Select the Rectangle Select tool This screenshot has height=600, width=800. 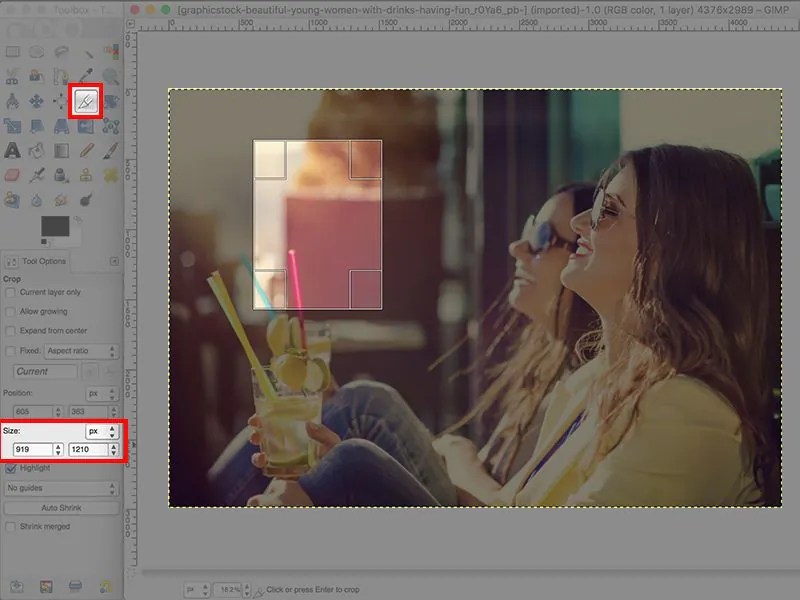coord(10,51)
